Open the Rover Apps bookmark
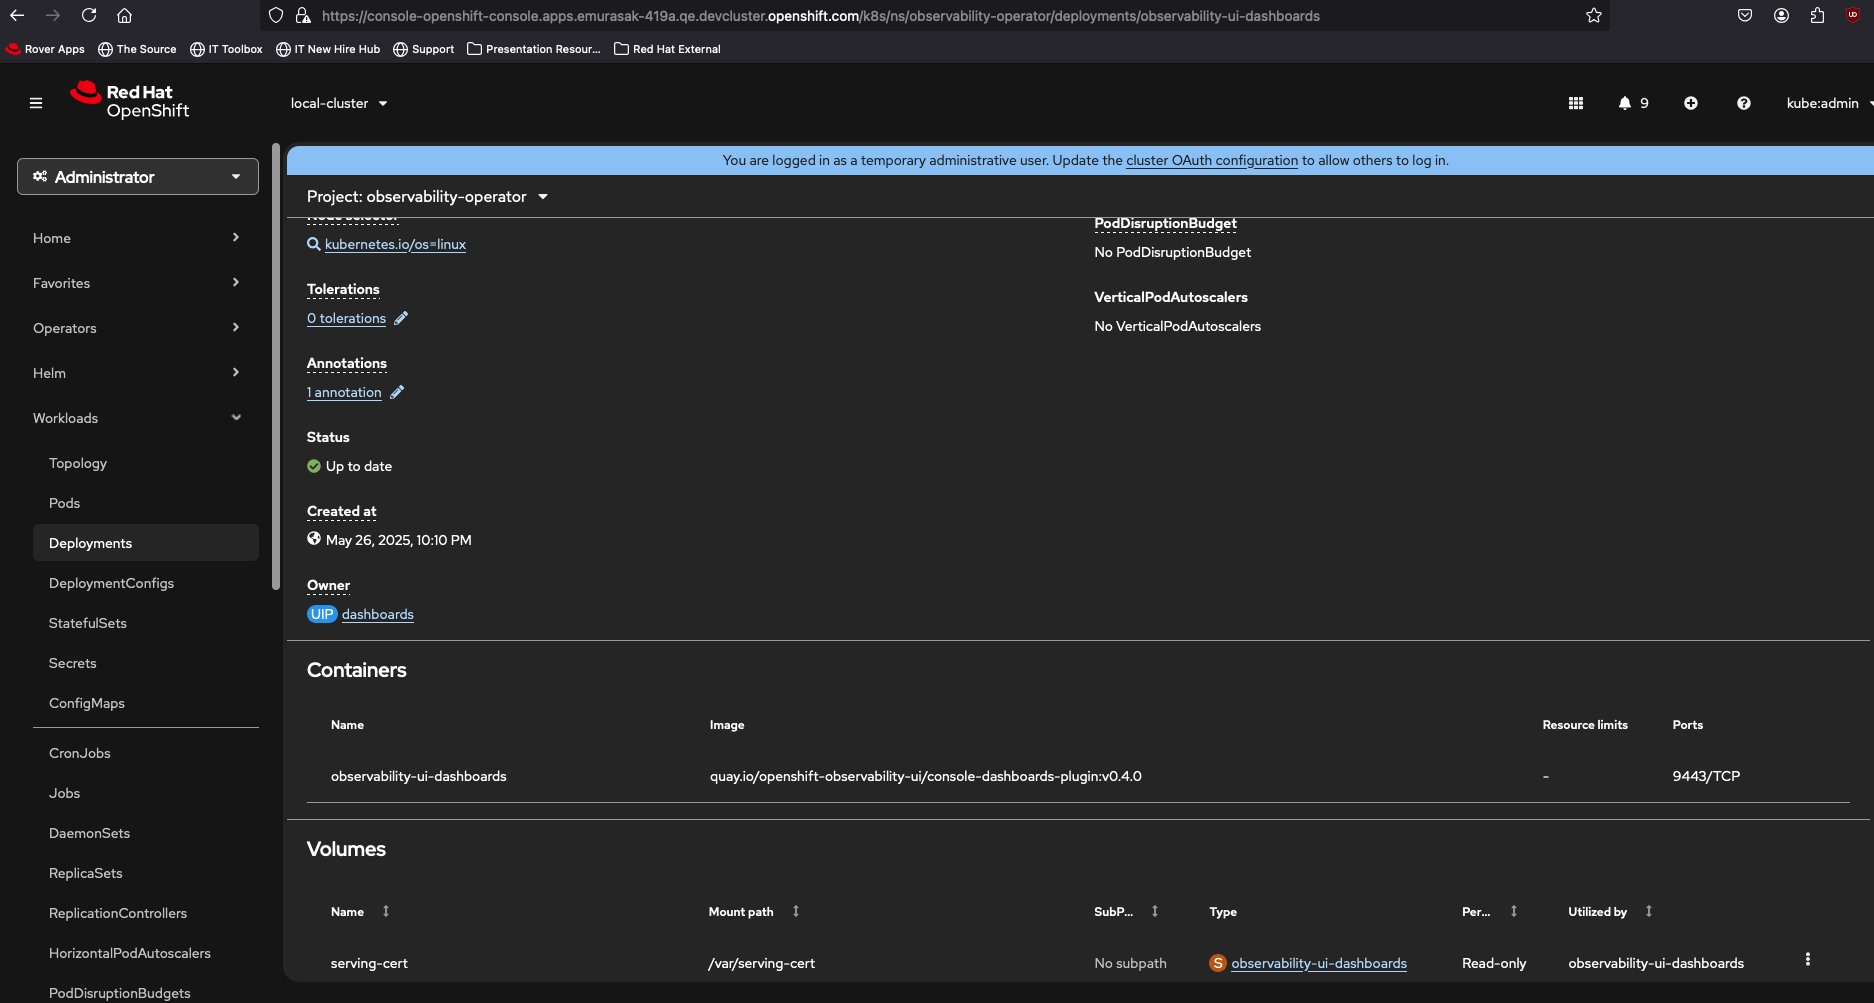Viewport: 1874px width, 1003px height. click(x=46, y=49)
